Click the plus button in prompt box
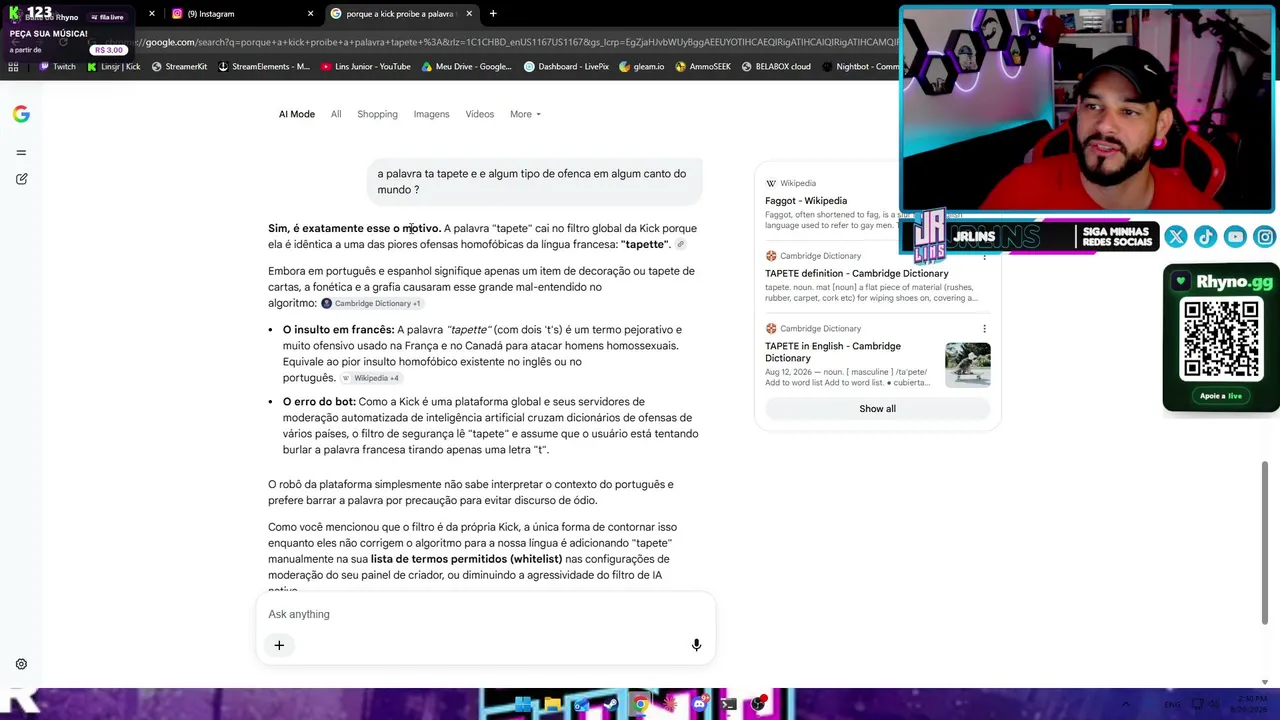1280x720 pixels. click(x=279, y=645)
